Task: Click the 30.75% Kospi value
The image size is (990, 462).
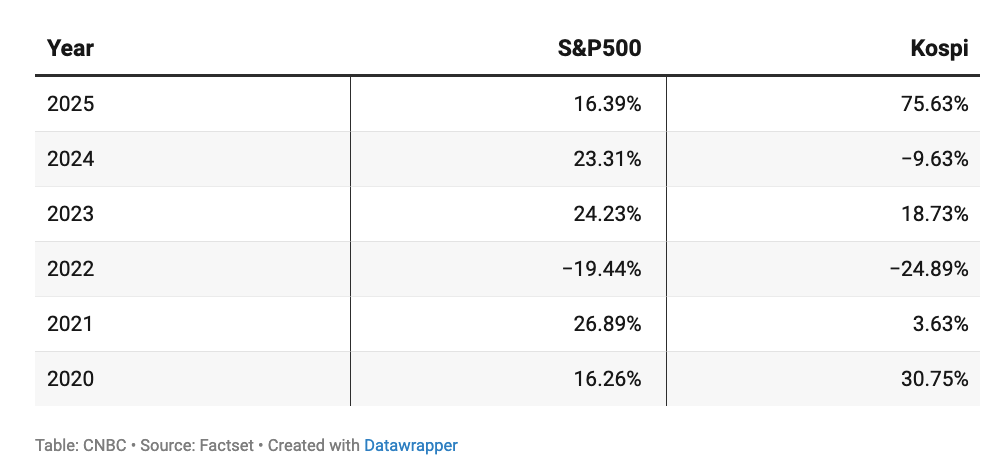Action: click(x=934, y=379)
